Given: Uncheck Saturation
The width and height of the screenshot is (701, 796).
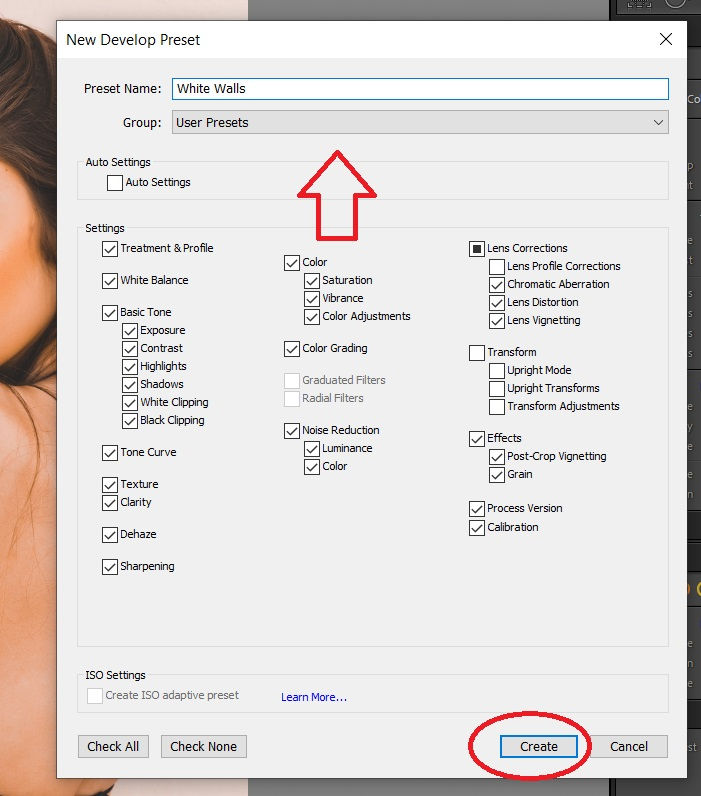Looking at the screenshot, I should 312,281.
